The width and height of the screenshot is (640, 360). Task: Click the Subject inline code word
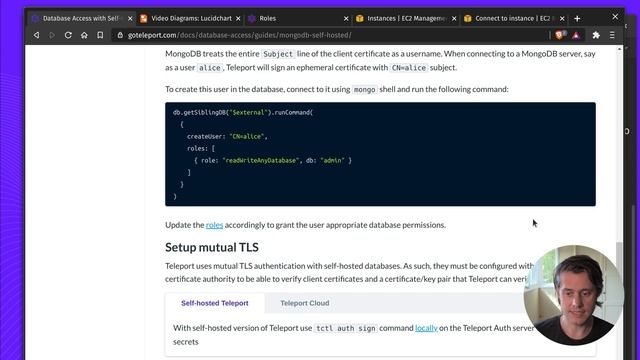click(278, 54)
